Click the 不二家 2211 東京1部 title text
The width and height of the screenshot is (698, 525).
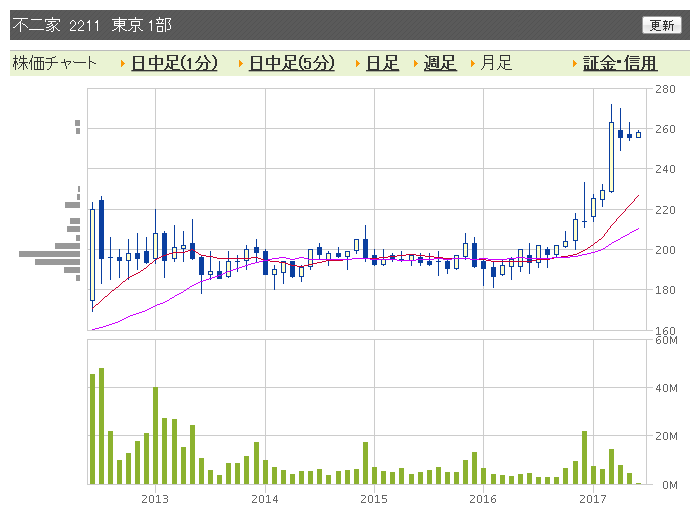[92, 25]
